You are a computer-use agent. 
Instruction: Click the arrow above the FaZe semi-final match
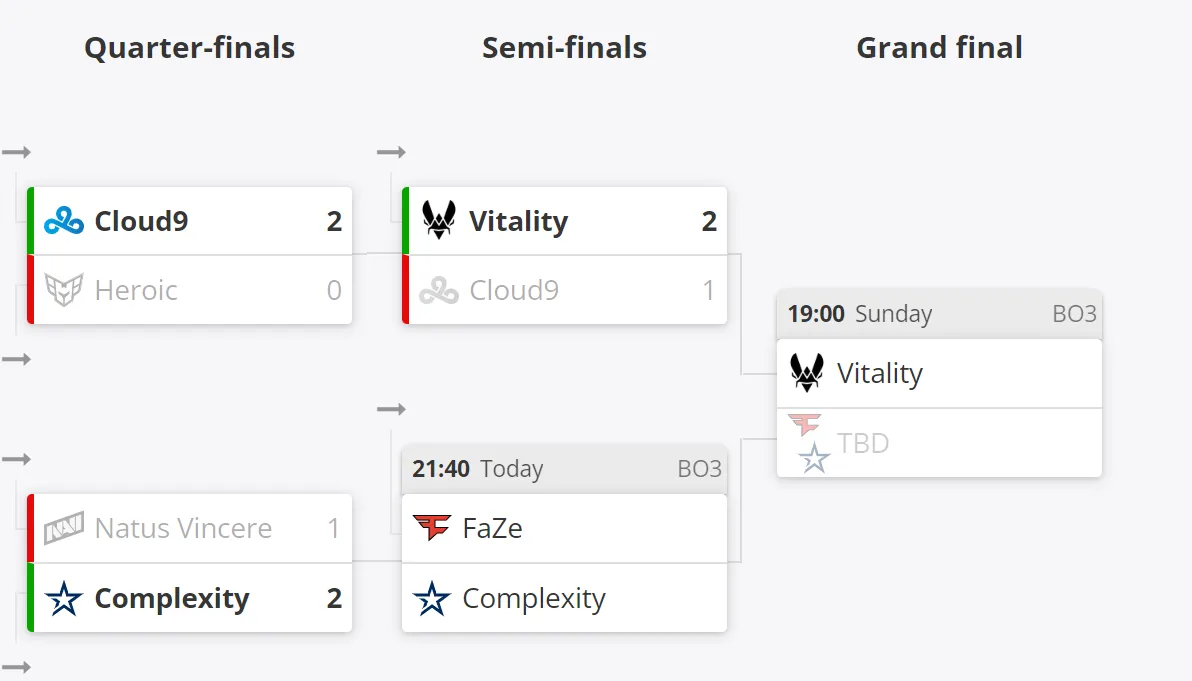coord(392,409)
